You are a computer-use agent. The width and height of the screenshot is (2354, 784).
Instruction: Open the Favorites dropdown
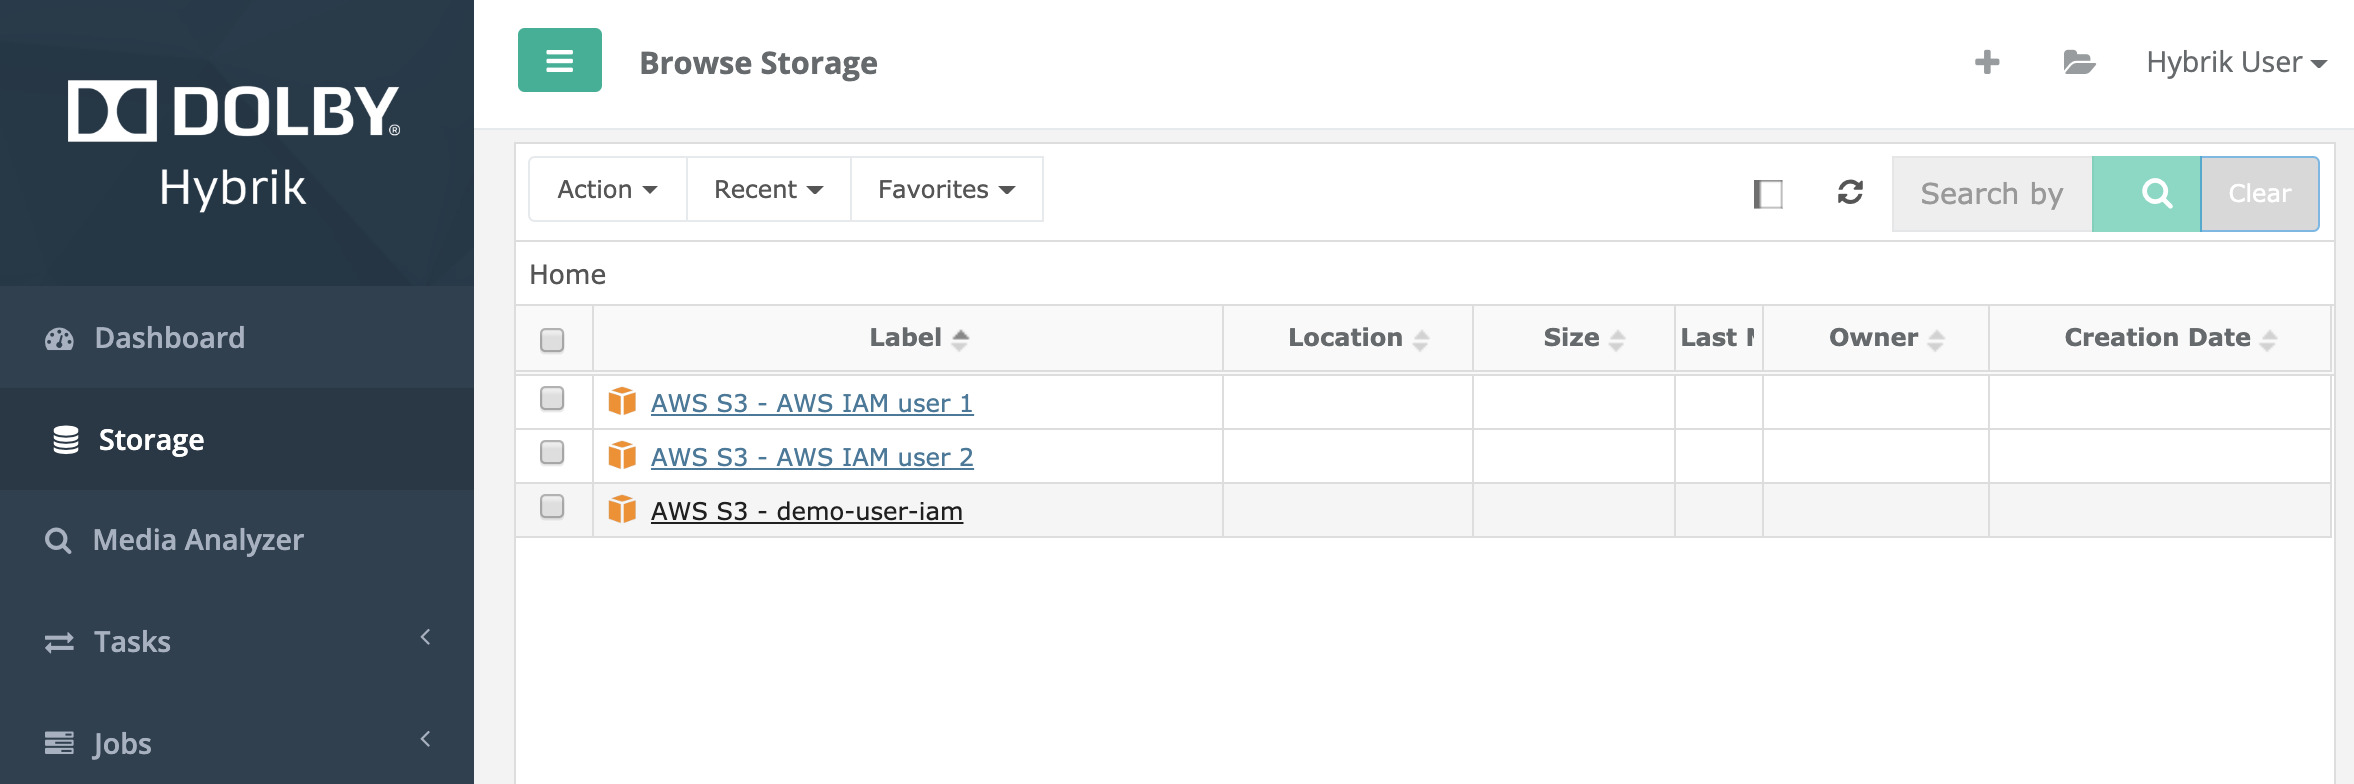pyautogui.click(x=946, y=189)
